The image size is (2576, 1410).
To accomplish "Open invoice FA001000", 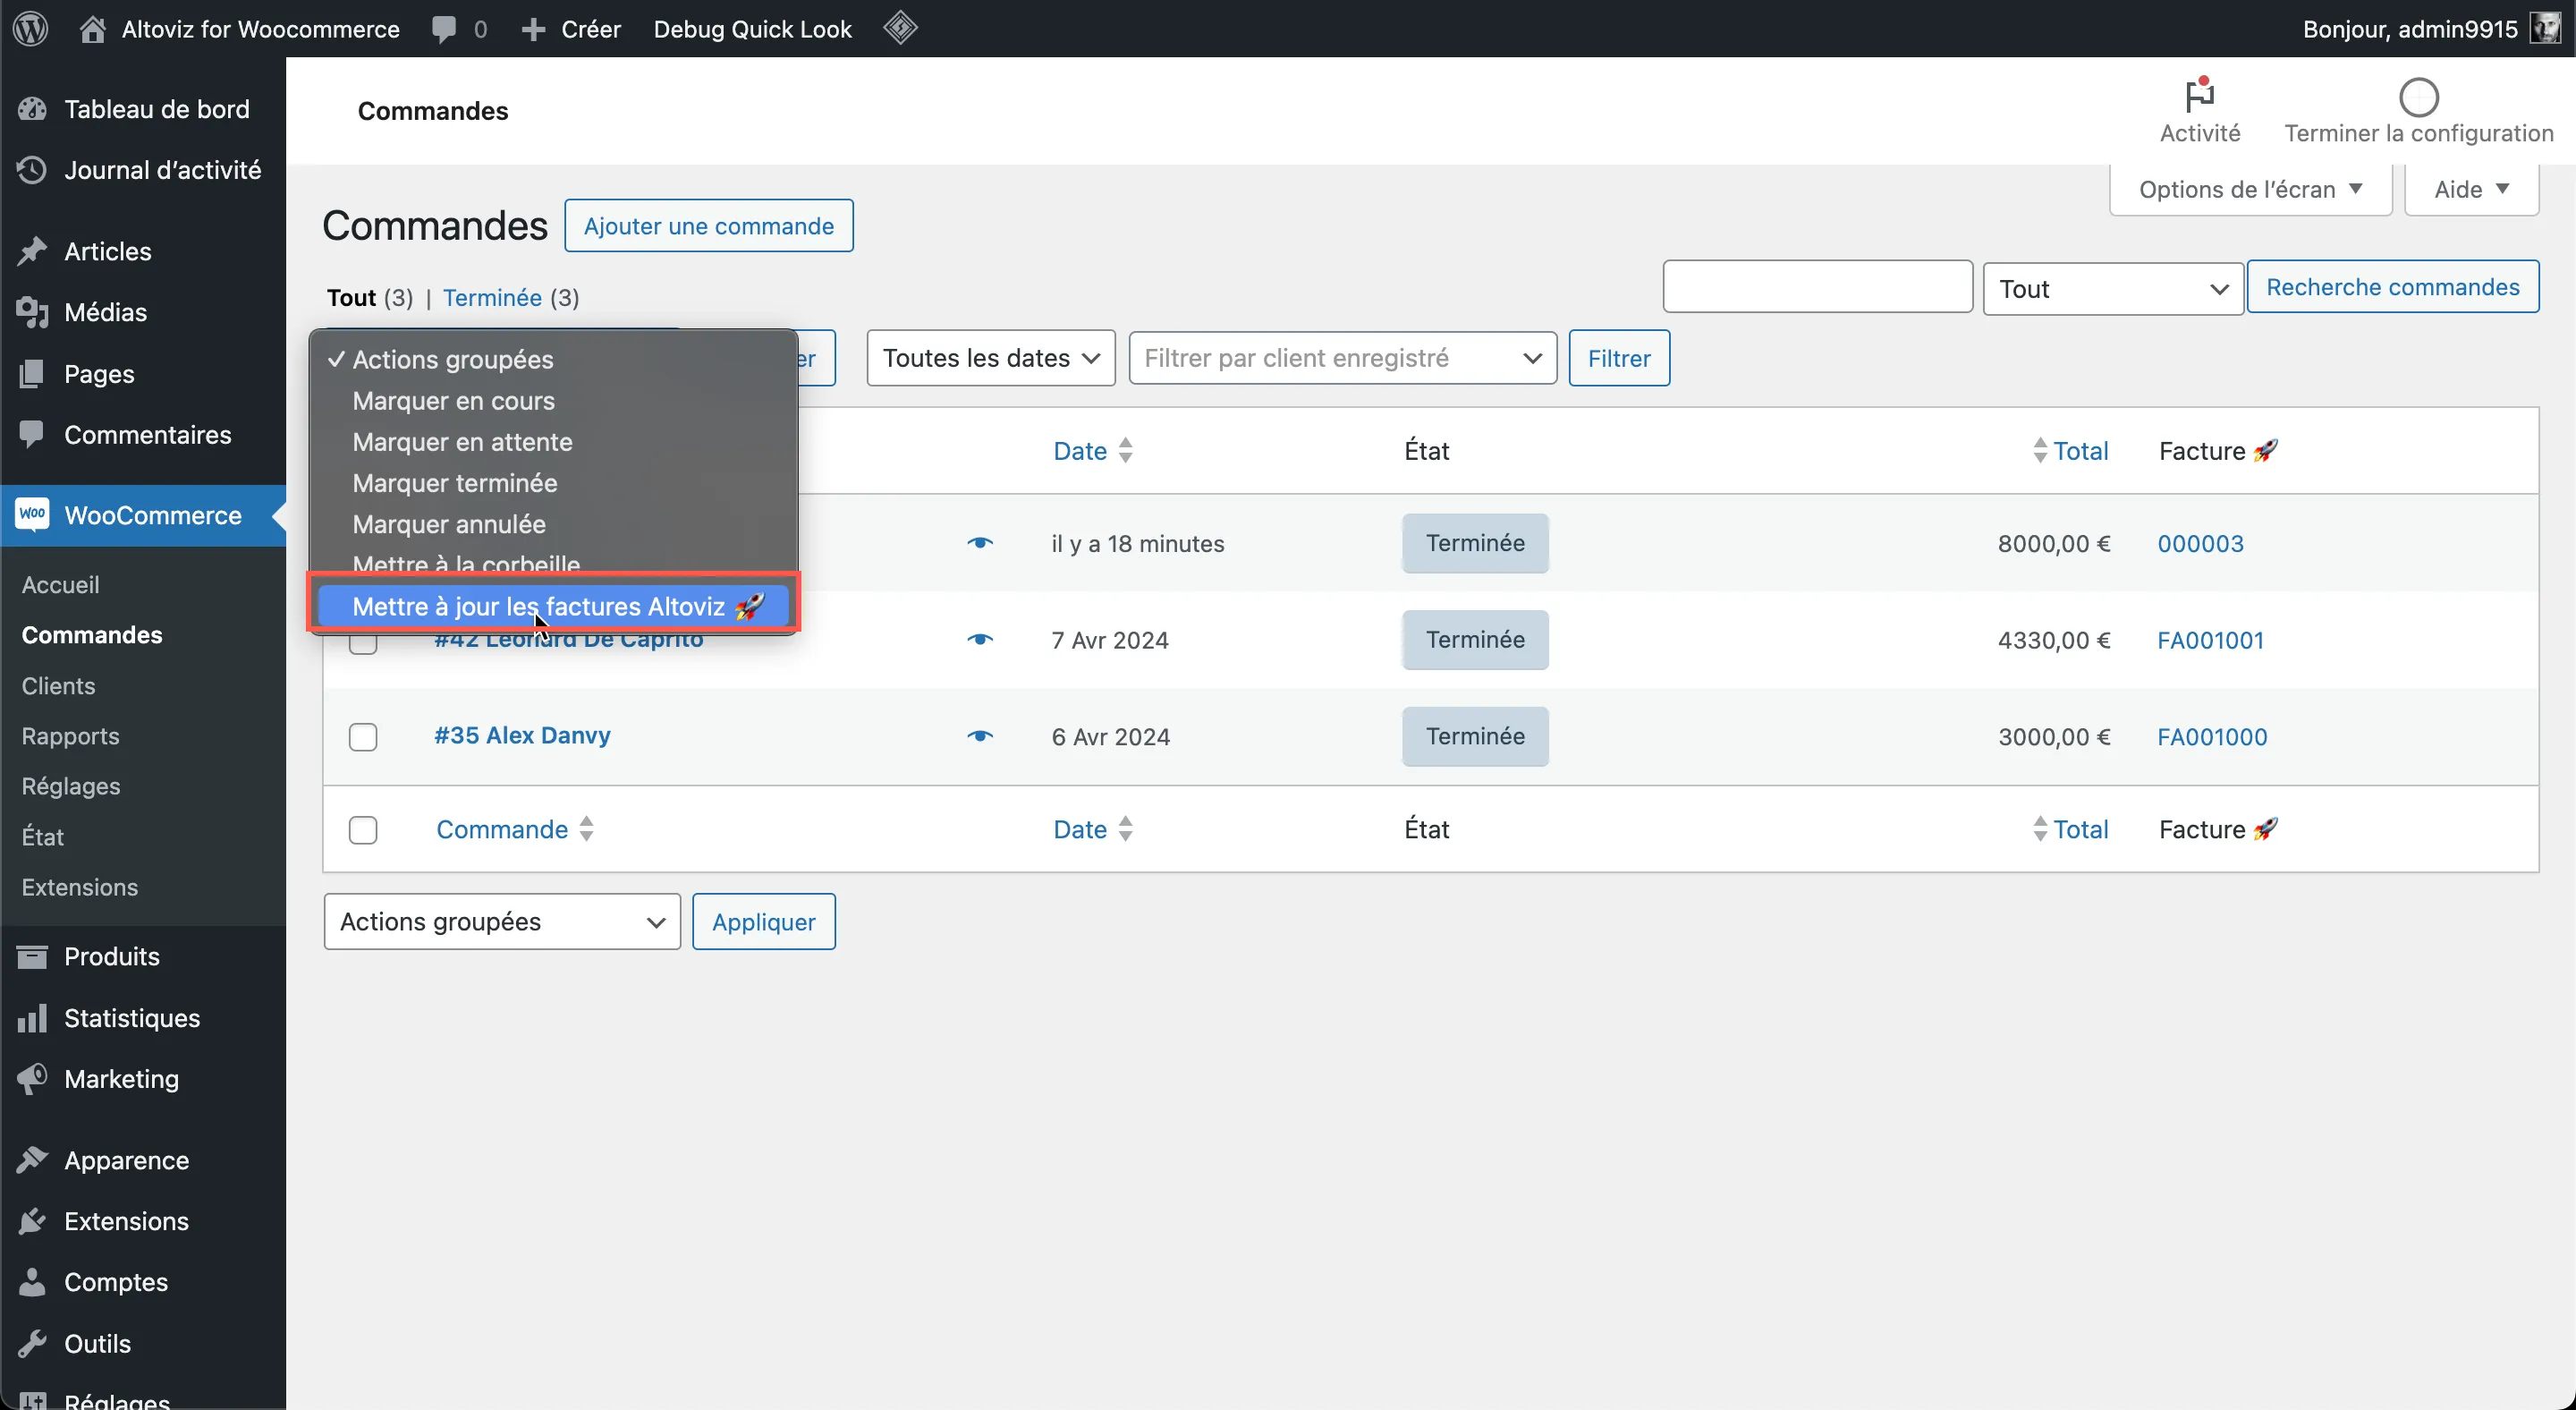I will [x=2212, y=736].
